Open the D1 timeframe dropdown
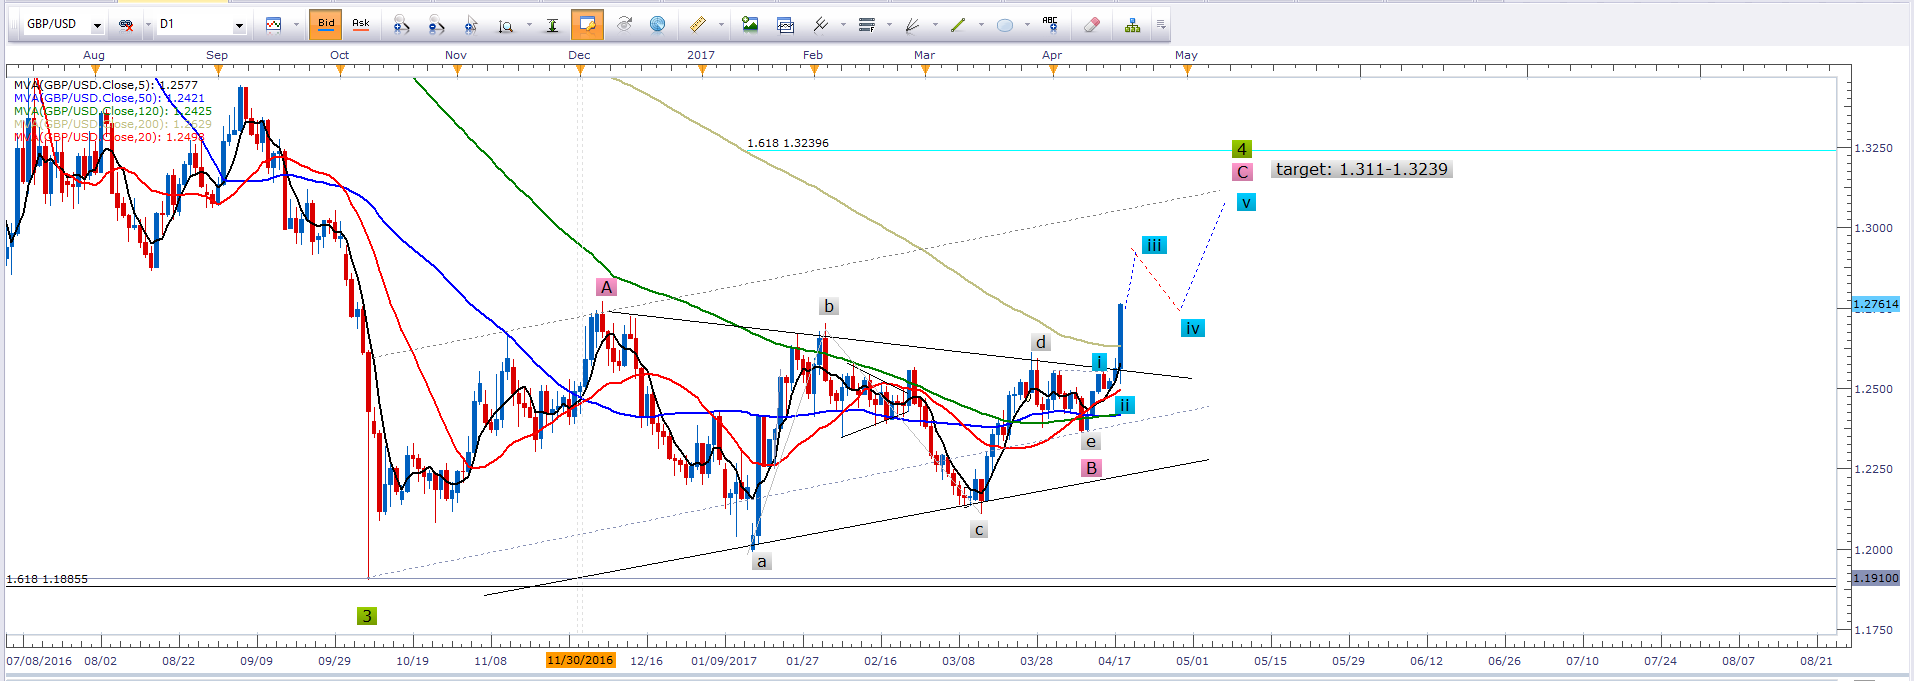This screenshot has width=1914, height=681. point(239,24)
